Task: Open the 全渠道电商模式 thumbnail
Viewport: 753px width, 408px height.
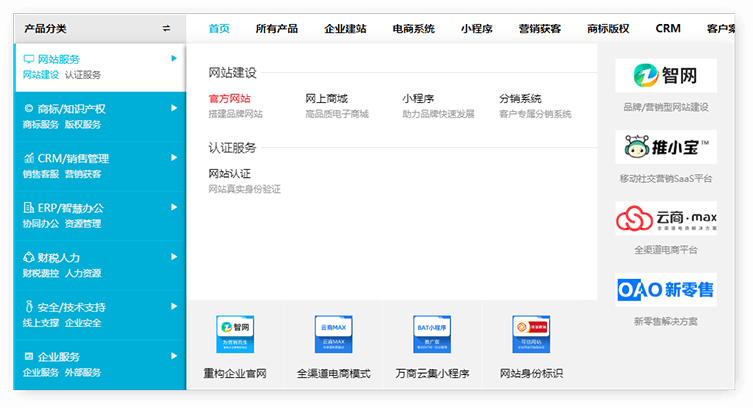Action: coord(333,335)
